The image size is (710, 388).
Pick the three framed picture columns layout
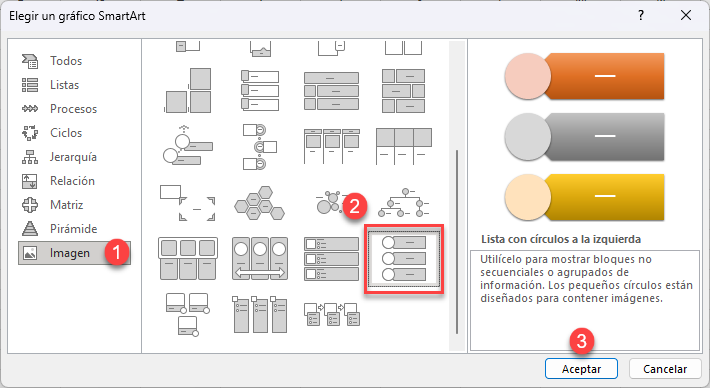(331, 146)
